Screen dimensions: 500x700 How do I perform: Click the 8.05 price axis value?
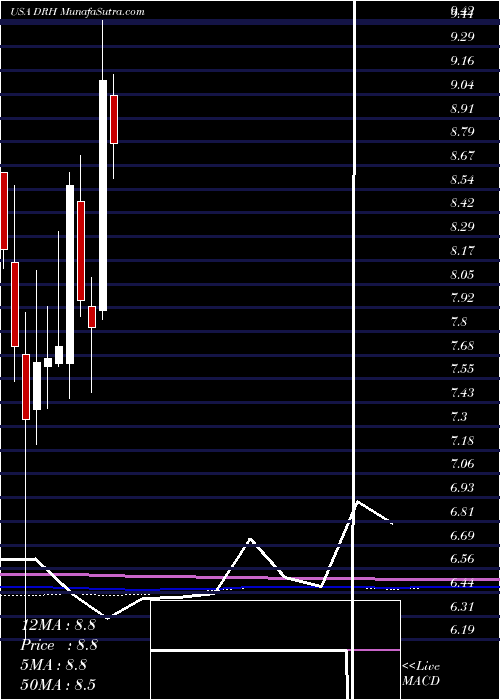[462, 274]
